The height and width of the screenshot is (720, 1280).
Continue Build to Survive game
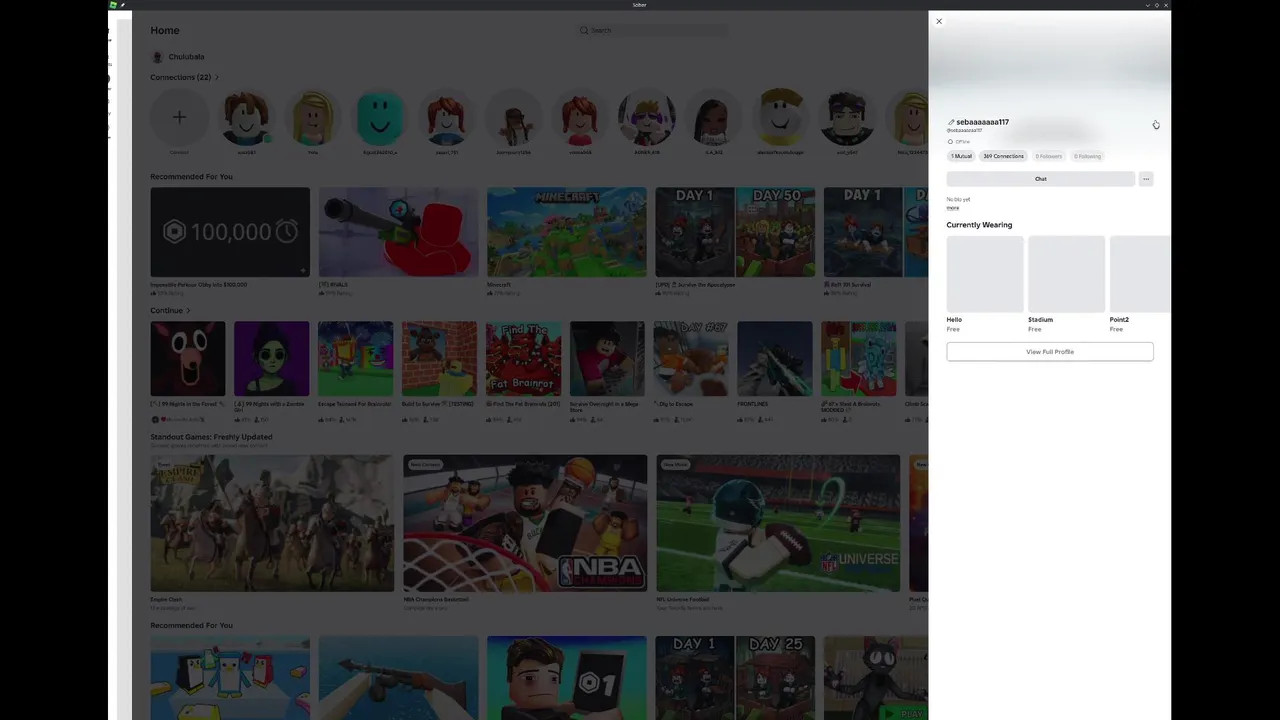(440, 359)
